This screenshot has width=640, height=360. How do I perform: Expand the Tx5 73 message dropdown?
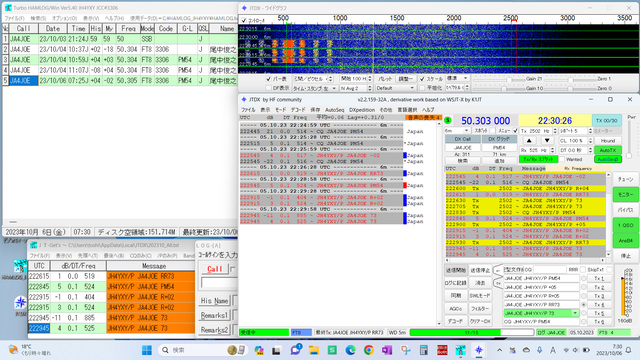(575, 313)
